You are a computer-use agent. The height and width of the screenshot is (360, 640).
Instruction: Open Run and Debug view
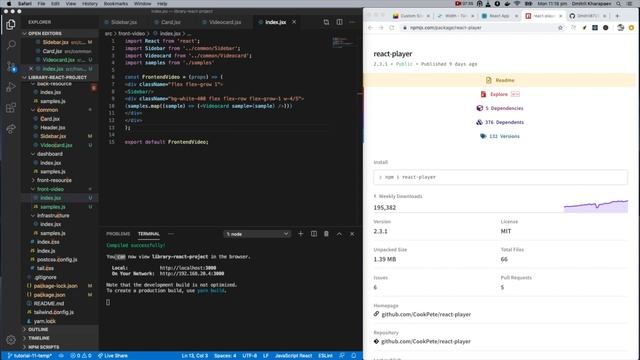coord(11,87)
